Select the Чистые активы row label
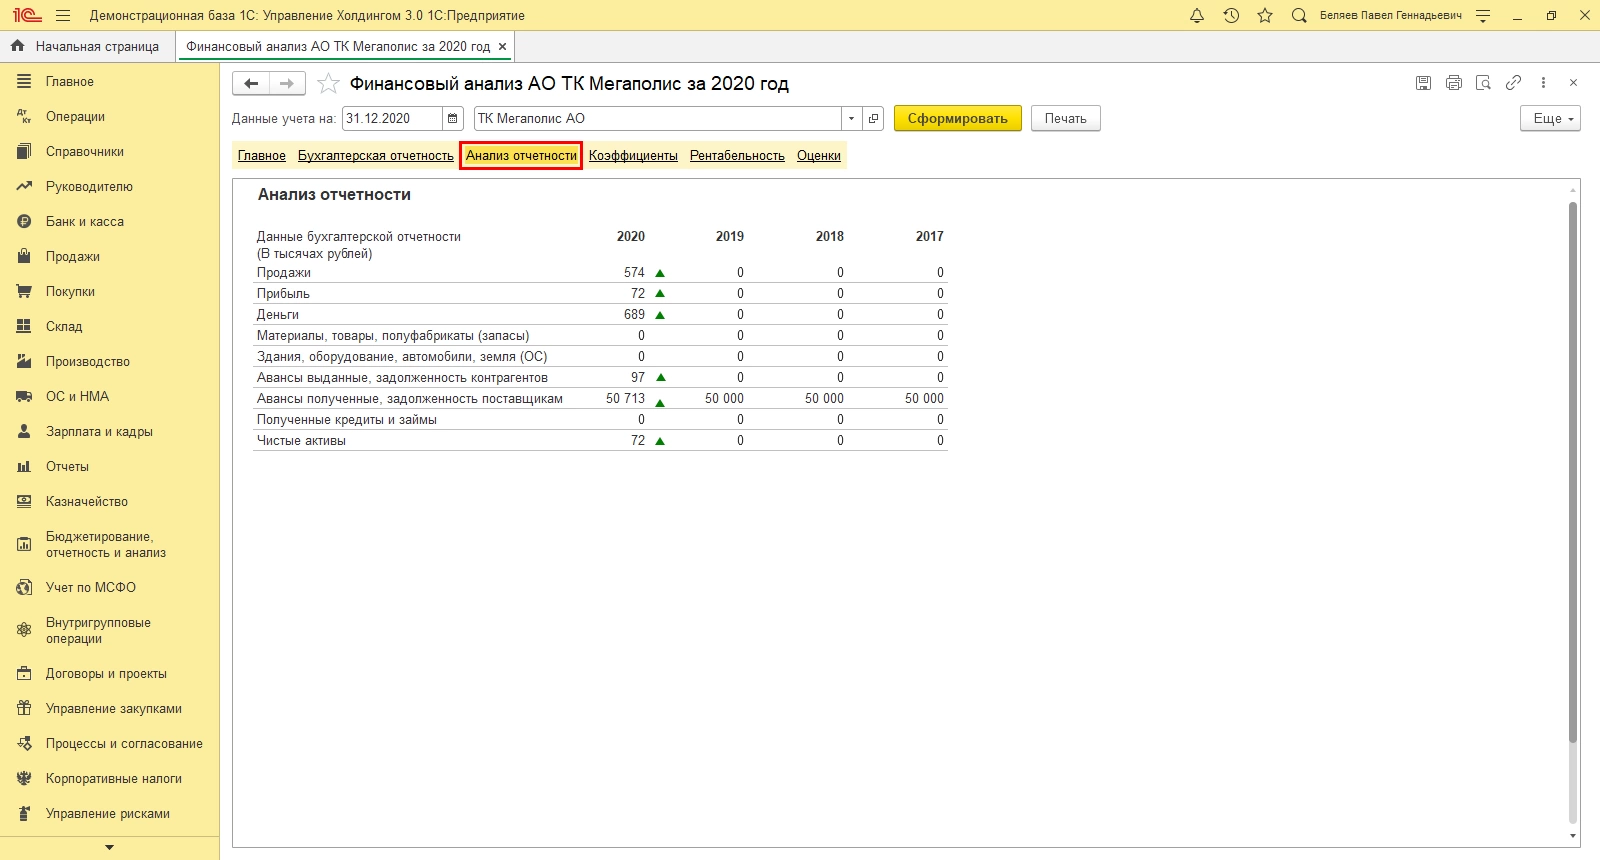The image size is (1600, 860). click(x=301, y=441)
